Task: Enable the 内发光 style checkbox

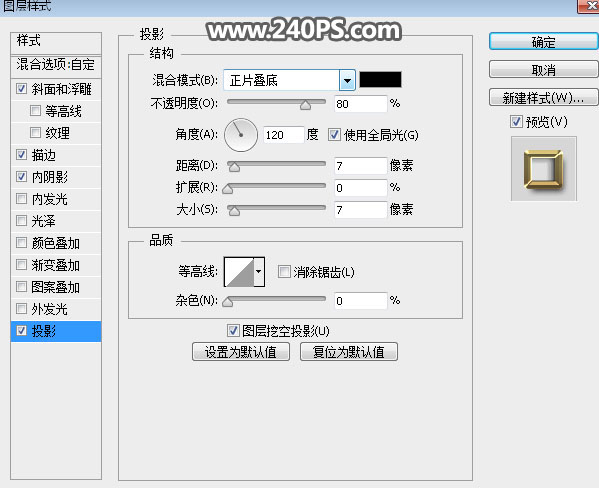Action: (21, 199)
